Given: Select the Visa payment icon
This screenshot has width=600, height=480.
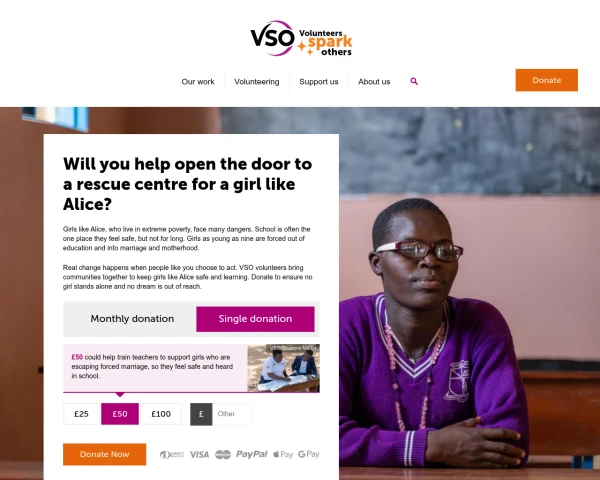Looking at the screenshot, I should (x=199, y=454).
